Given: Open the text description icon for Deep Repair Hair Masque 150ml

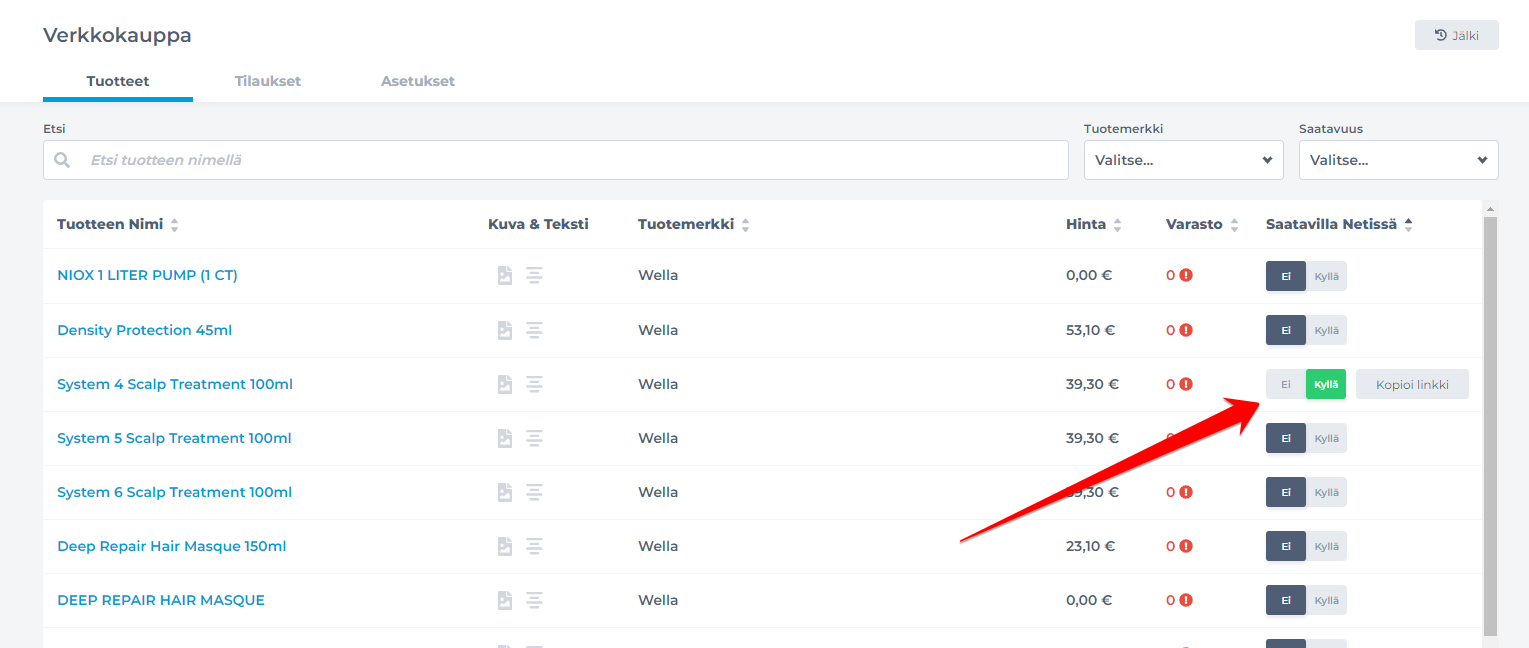Looking at the screenshot, I should [535, 546].
